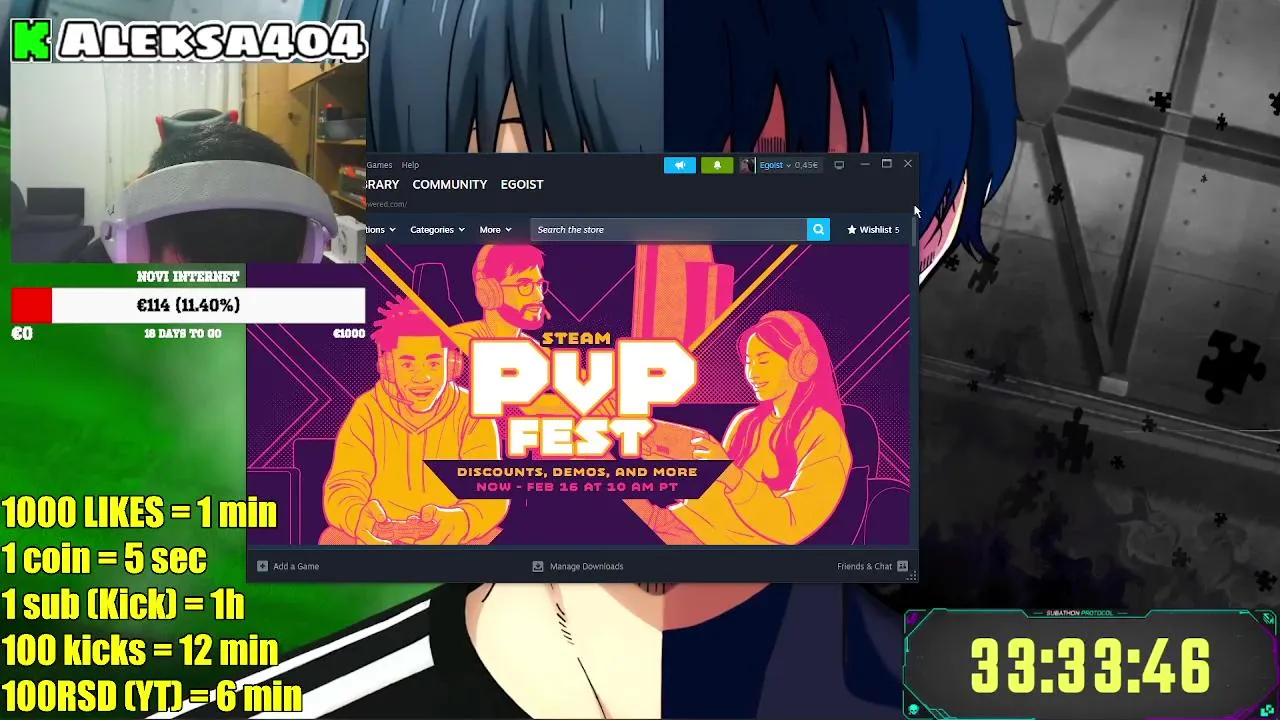
Task: Minimize the Steam window
Action: coord(864,164)
